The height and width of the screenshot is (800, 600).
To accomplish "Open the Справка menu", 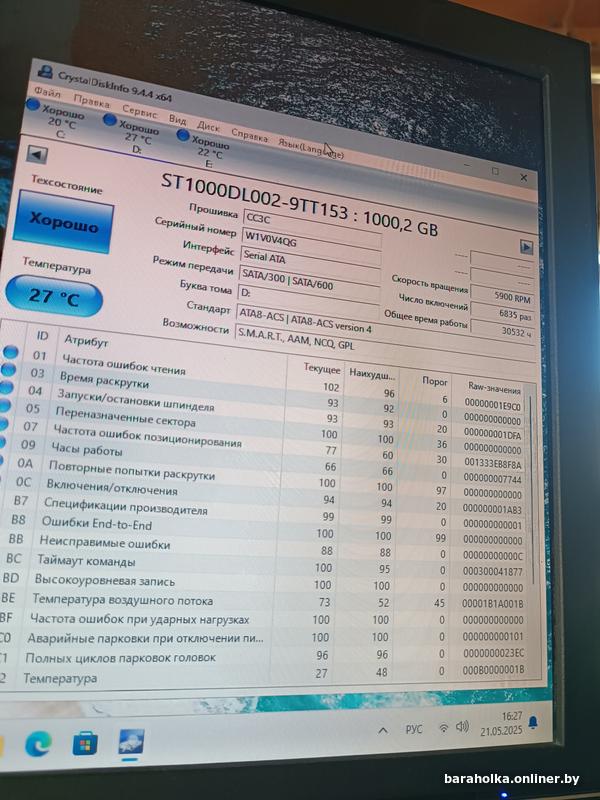I will (249, 135).
